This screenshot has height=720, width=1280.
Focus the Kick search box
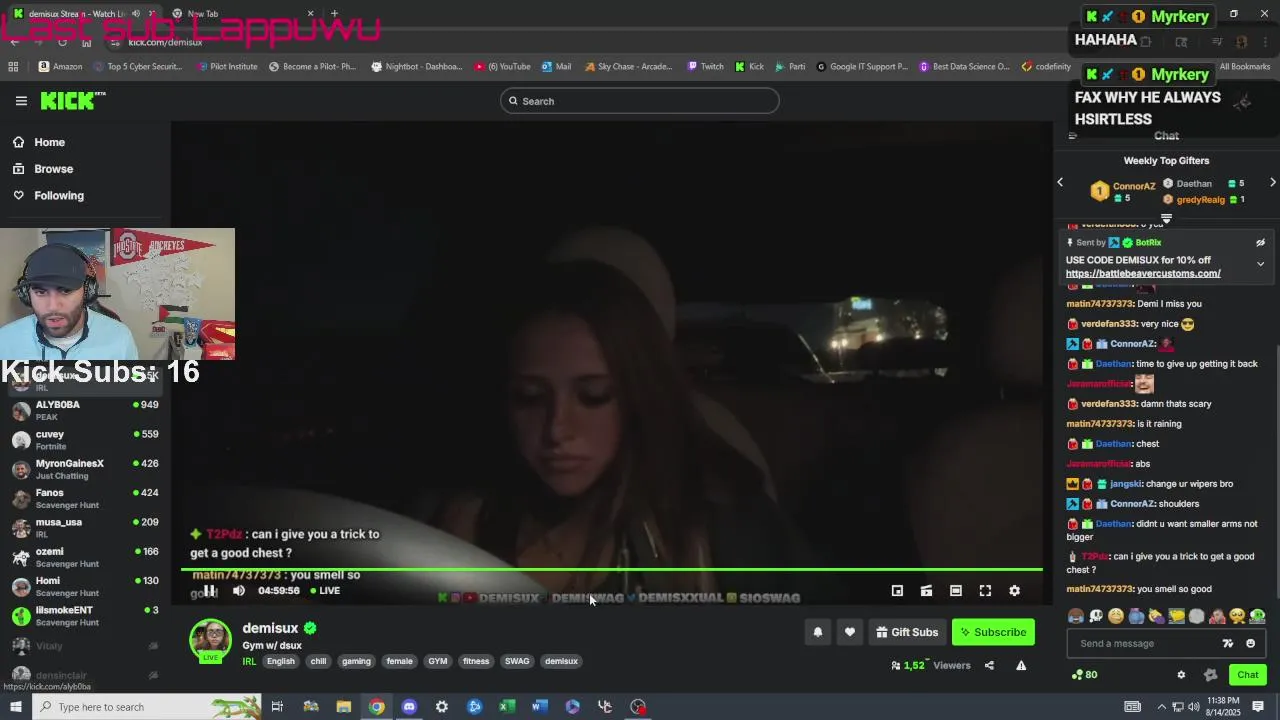click(x=640, y=101)
